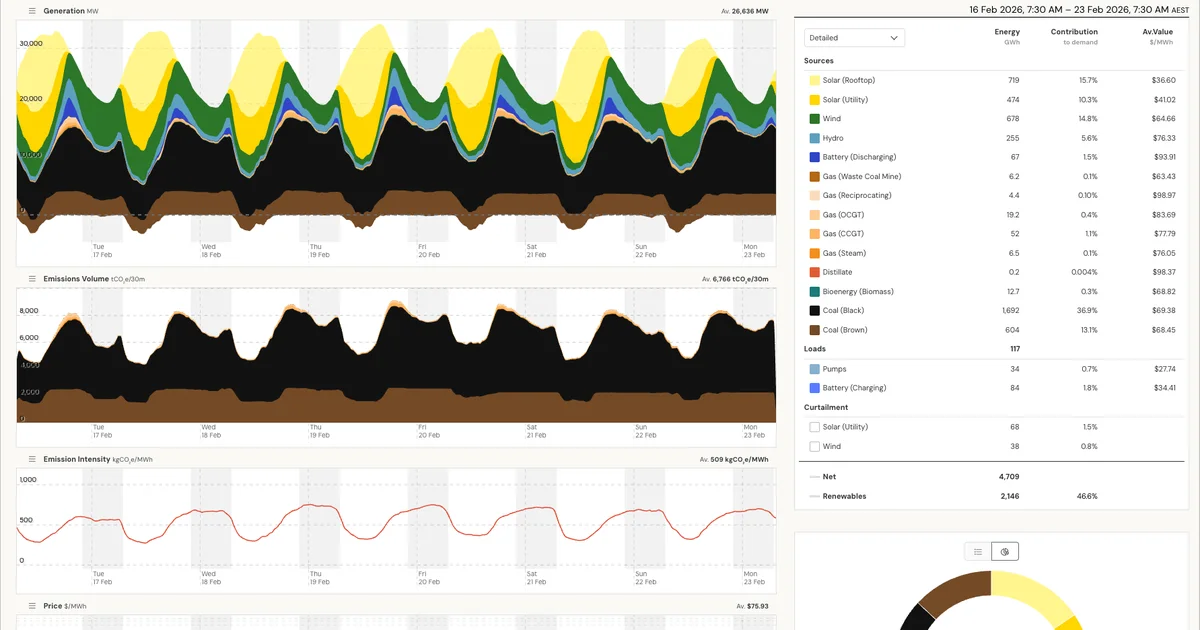Switch the breakdown to table list view
1200x630 pixels.
[976, 550]
